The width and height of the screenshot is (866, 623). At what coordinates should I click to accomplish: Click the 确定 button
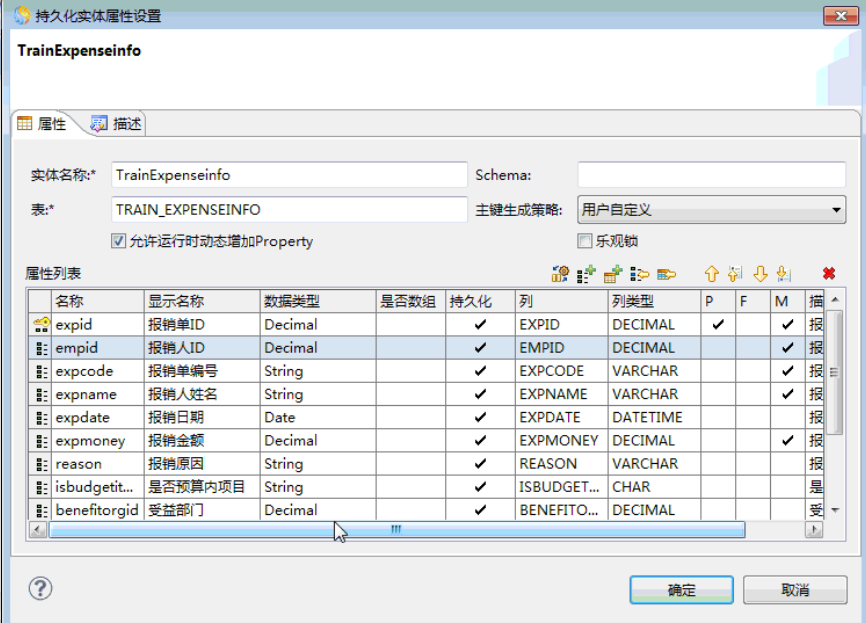tap(681, 590)
